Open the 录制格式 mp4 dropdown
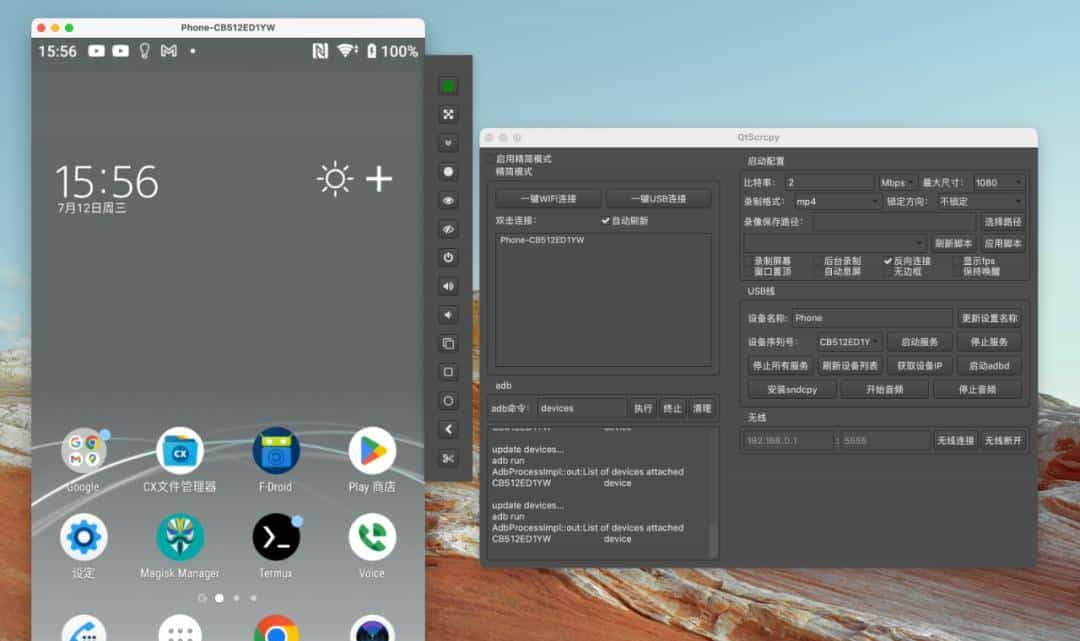1080x641 pixels. (x=837, y=202)
